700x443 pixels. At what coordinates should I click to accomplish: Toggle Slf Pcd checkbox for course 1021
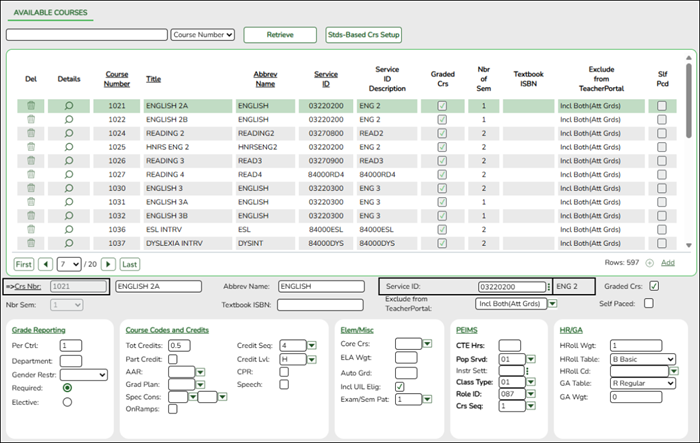662,106
